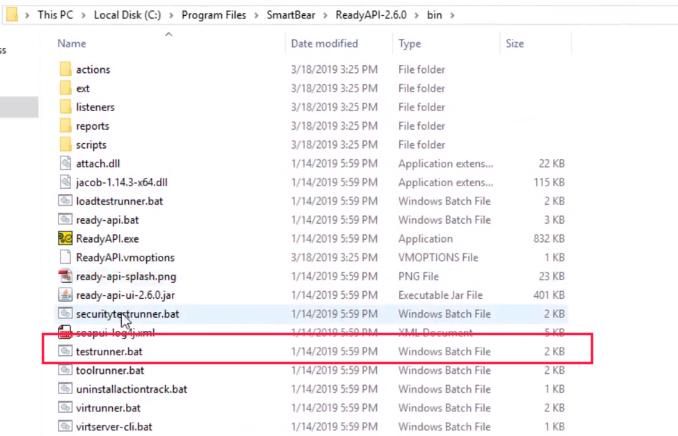Go to ReadyAPI-2.6.0 breadcrumb
Screen dimensions: 678x436
(x=371, y=15)
